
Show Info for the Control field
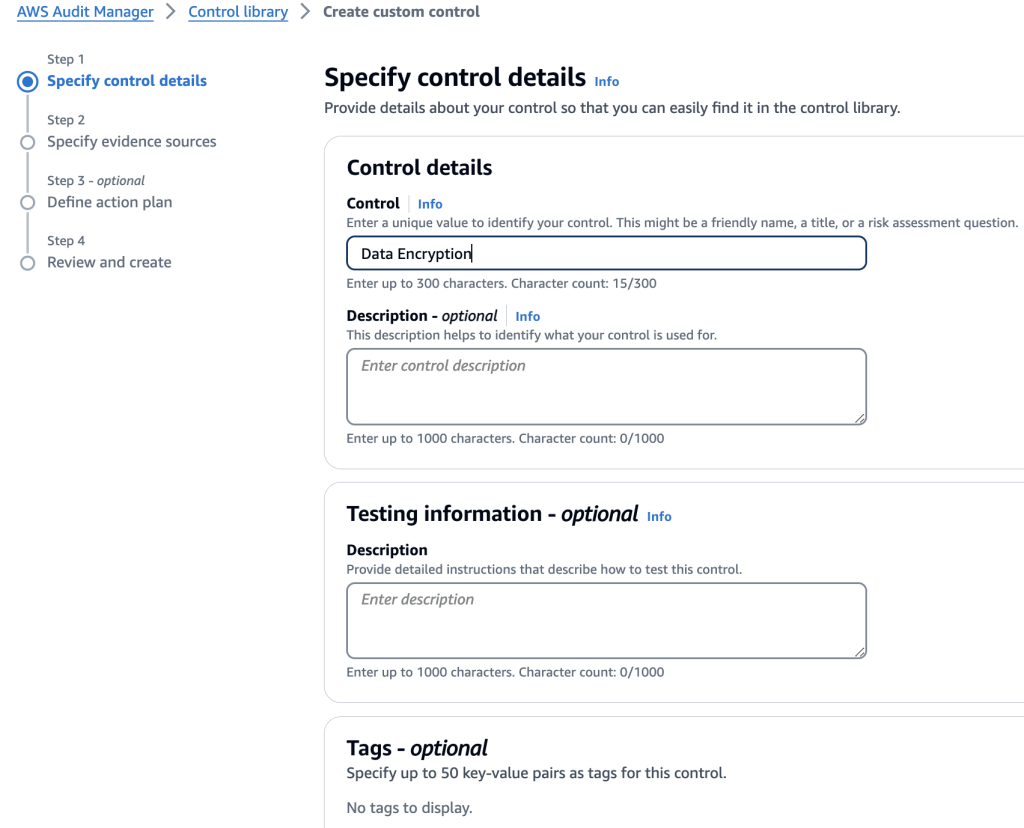pos(430,204)
